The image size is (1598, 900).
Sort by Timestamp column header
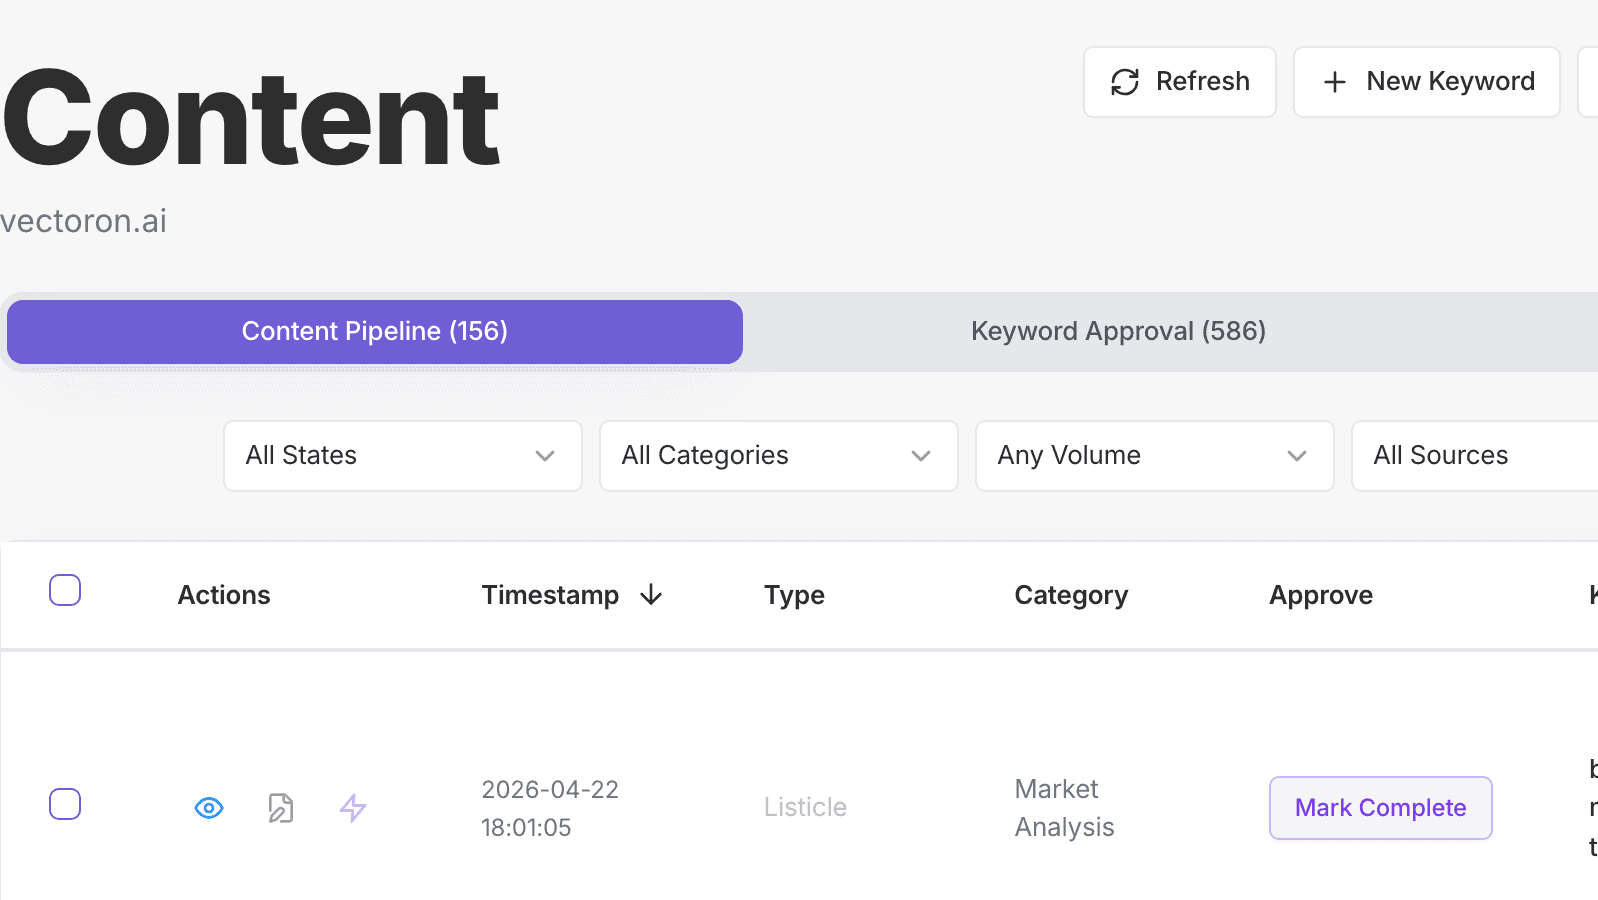click(550, 595)
